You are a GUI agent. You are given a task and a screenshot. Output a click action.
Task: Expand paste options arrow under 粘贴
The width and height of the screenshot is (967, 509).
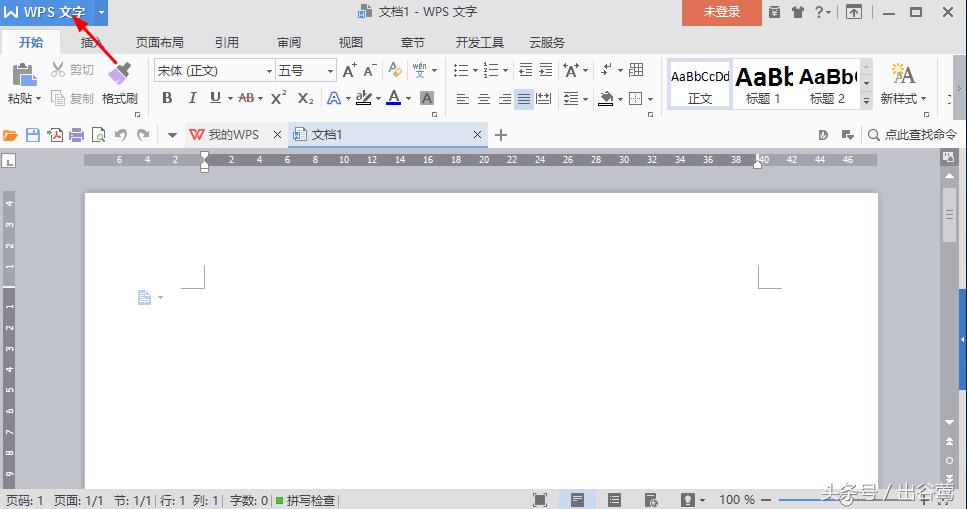coord(38,99)
